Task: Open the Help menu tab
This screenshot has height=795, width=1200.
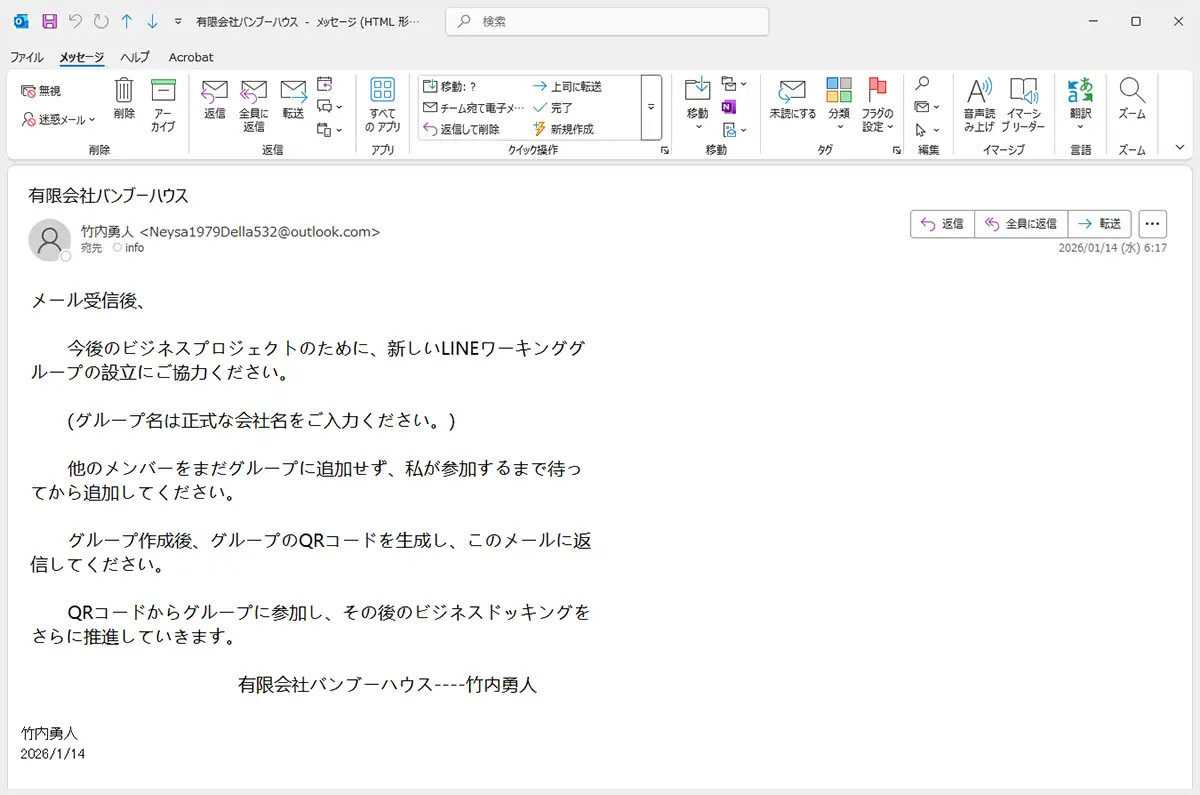Action: click(133, 57)
